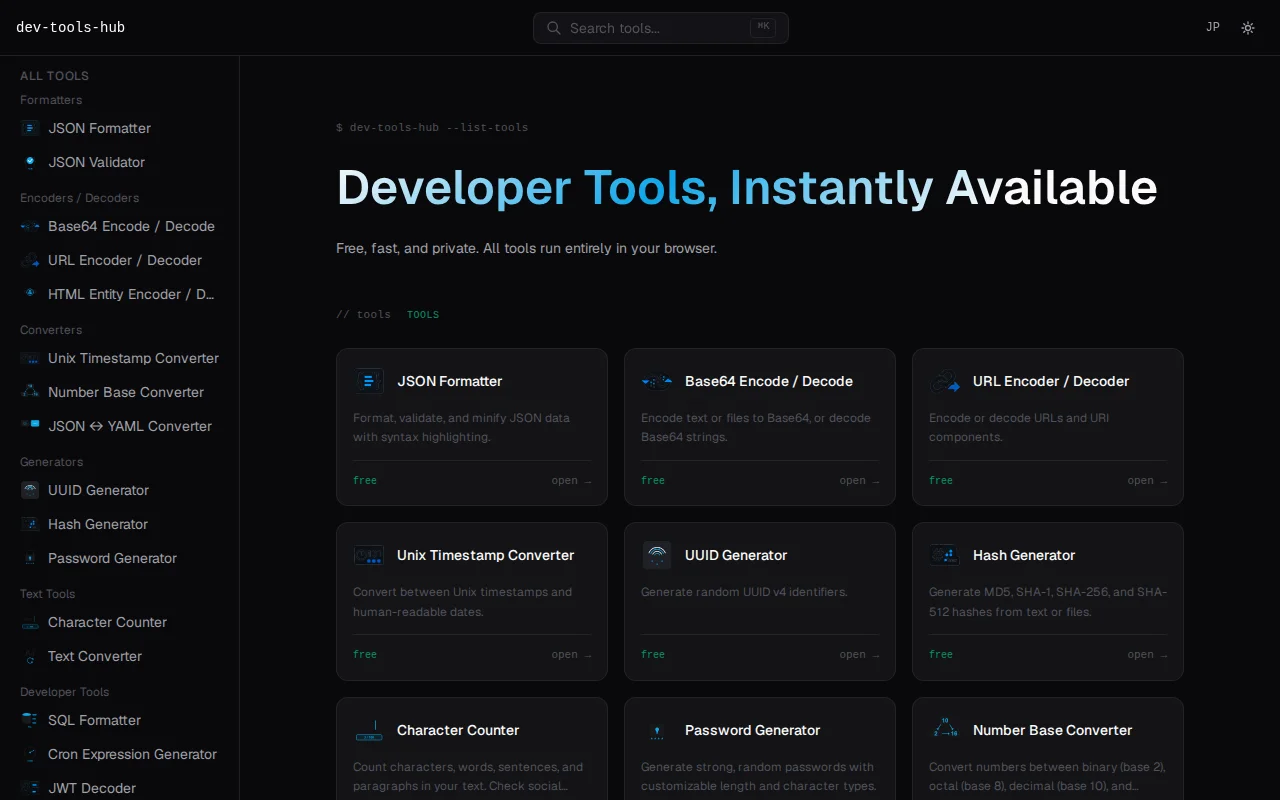This screenshot has height=800, width=1280.
Task: Click the Number Base Converter sidebar icon
Action: click(x=30, y=392)
